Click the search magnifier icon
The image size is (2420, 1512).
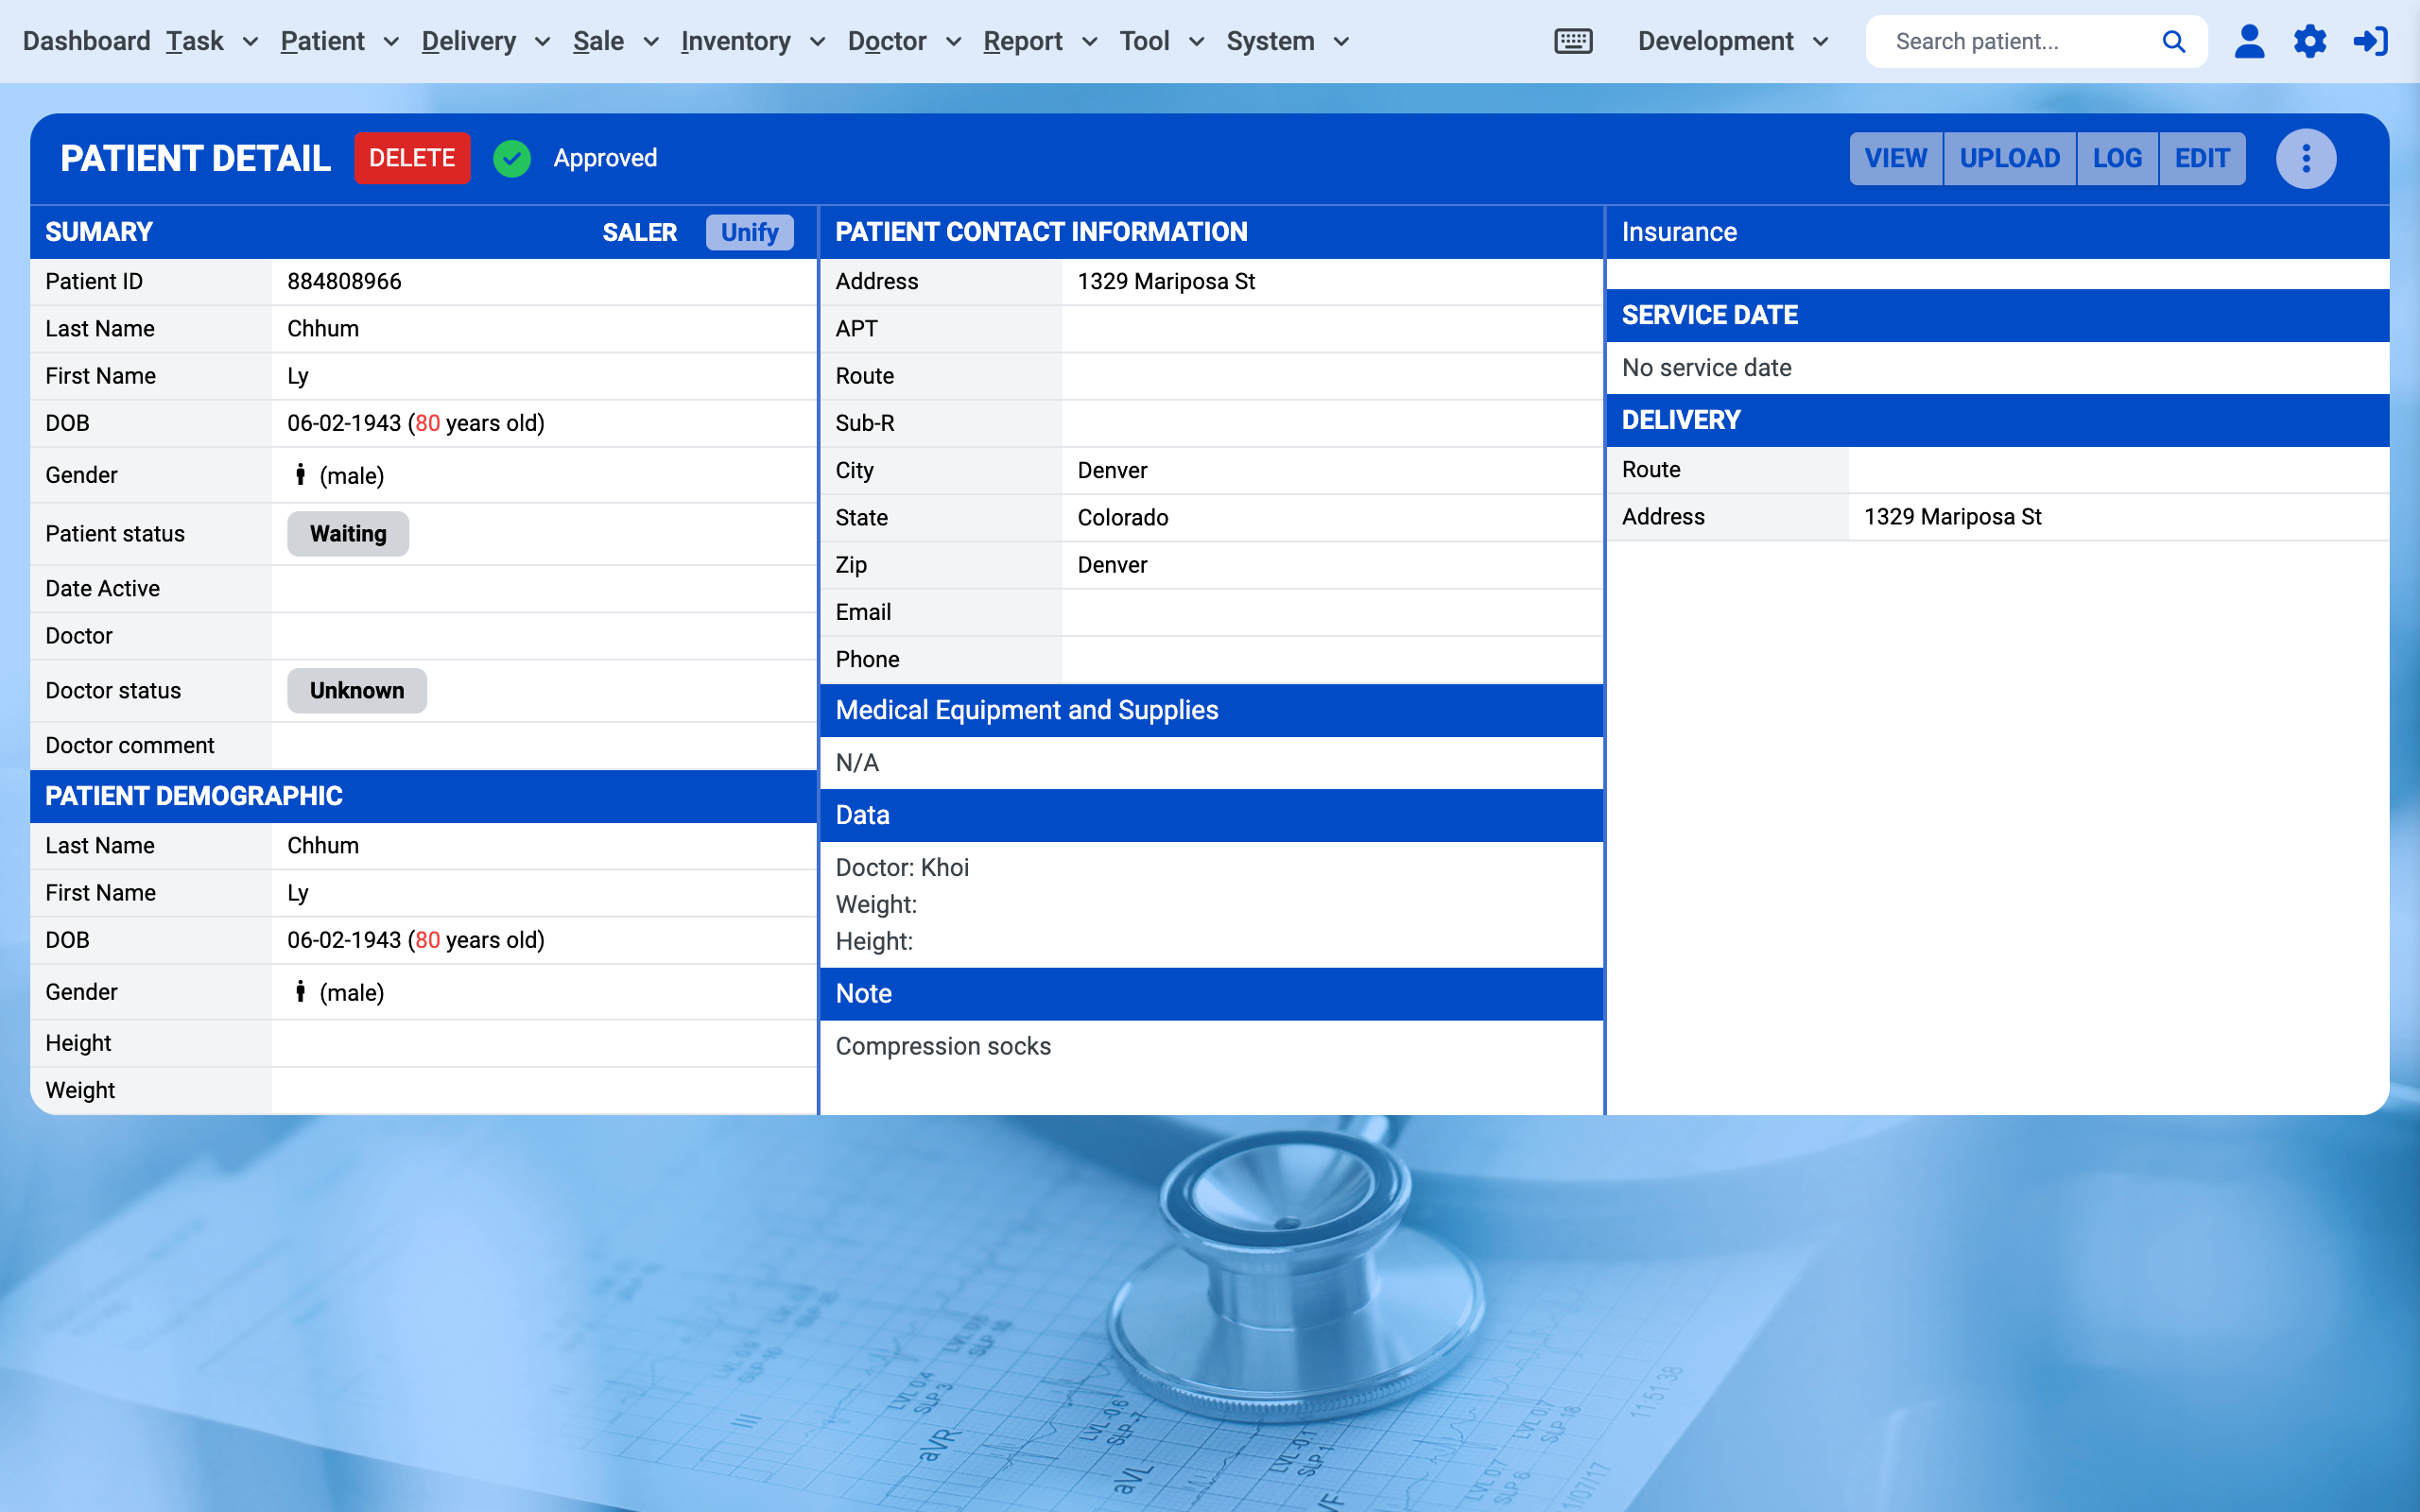[x=2174, y=41]
